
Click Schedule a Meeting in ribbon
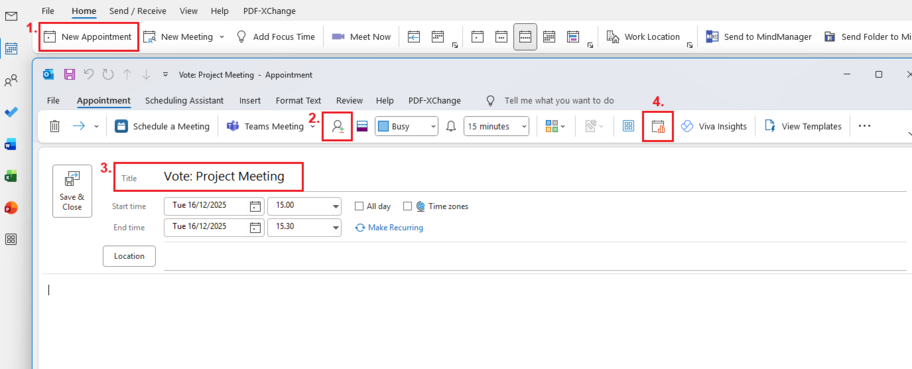162,126
